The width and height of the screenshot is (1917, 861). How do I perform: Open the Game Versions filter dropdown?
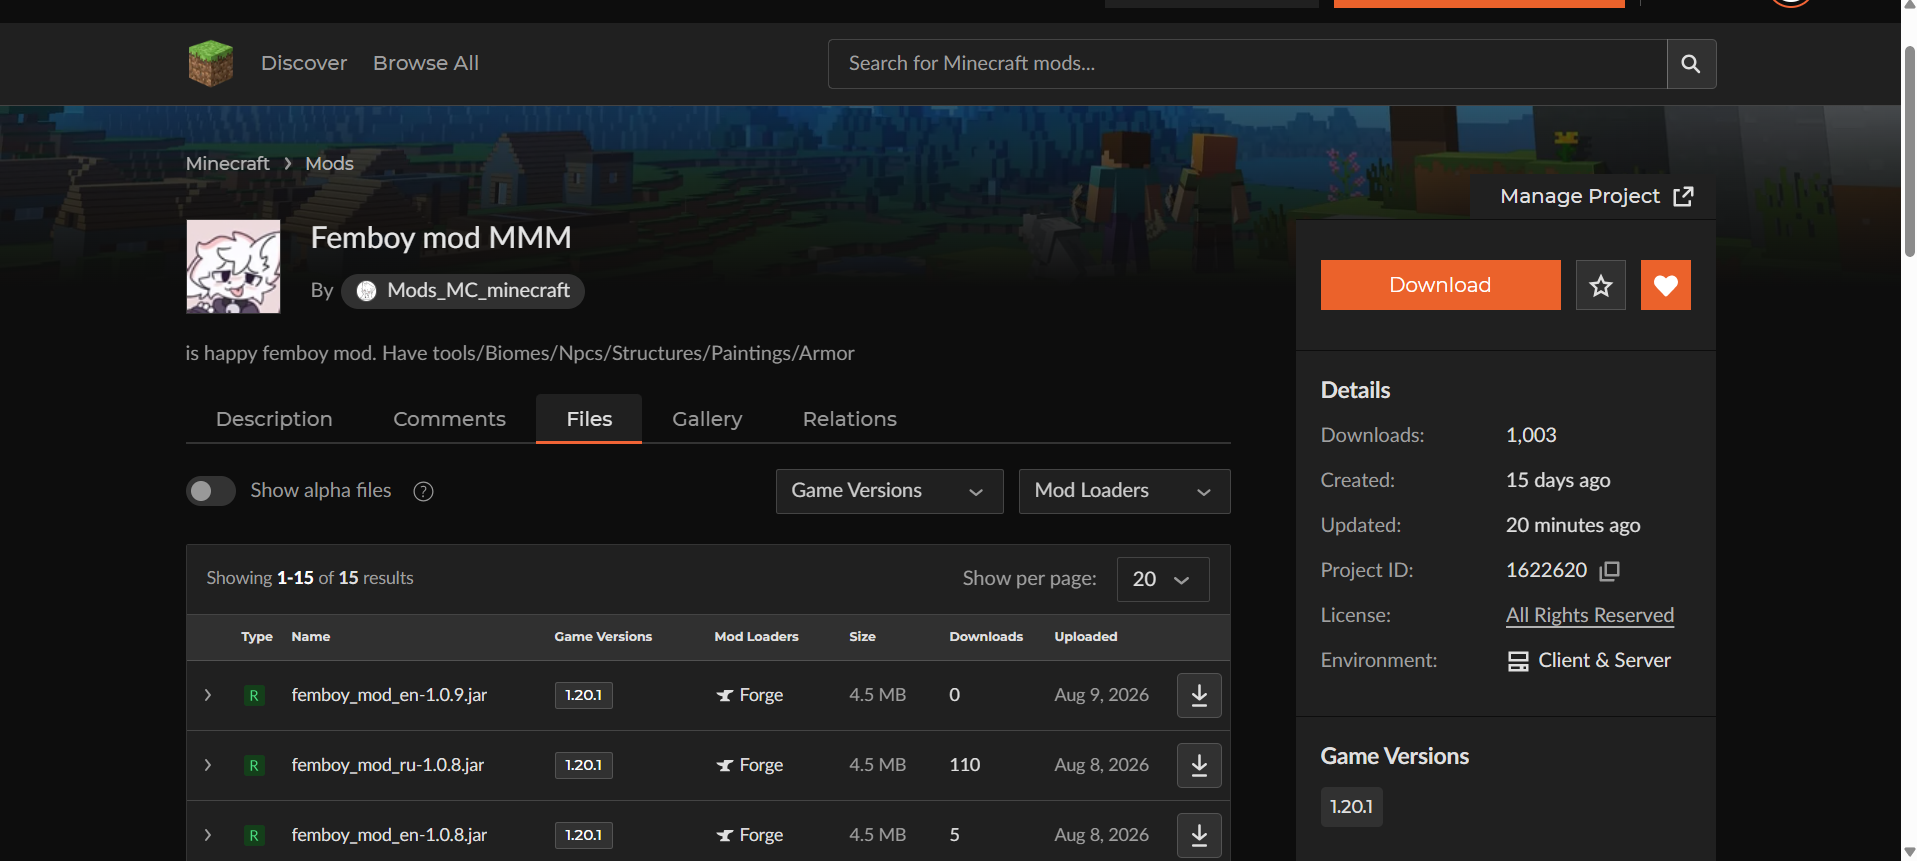(889, 491)
